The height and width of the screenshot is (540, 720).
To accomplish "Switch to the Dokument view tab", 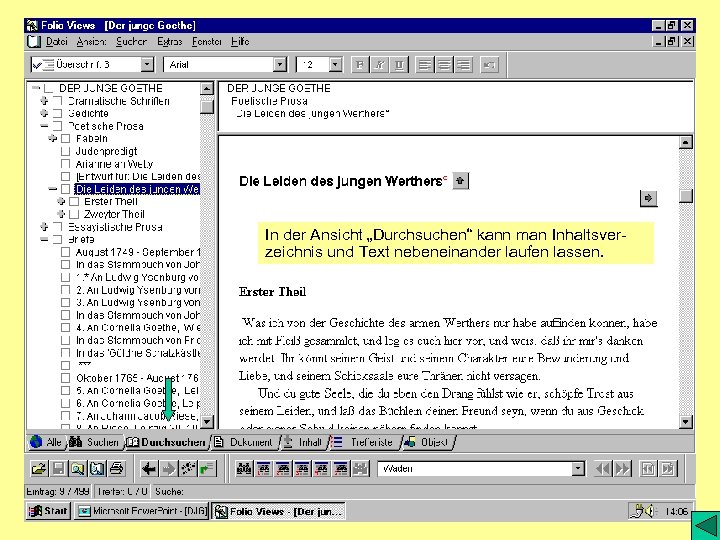I will 244,442.
